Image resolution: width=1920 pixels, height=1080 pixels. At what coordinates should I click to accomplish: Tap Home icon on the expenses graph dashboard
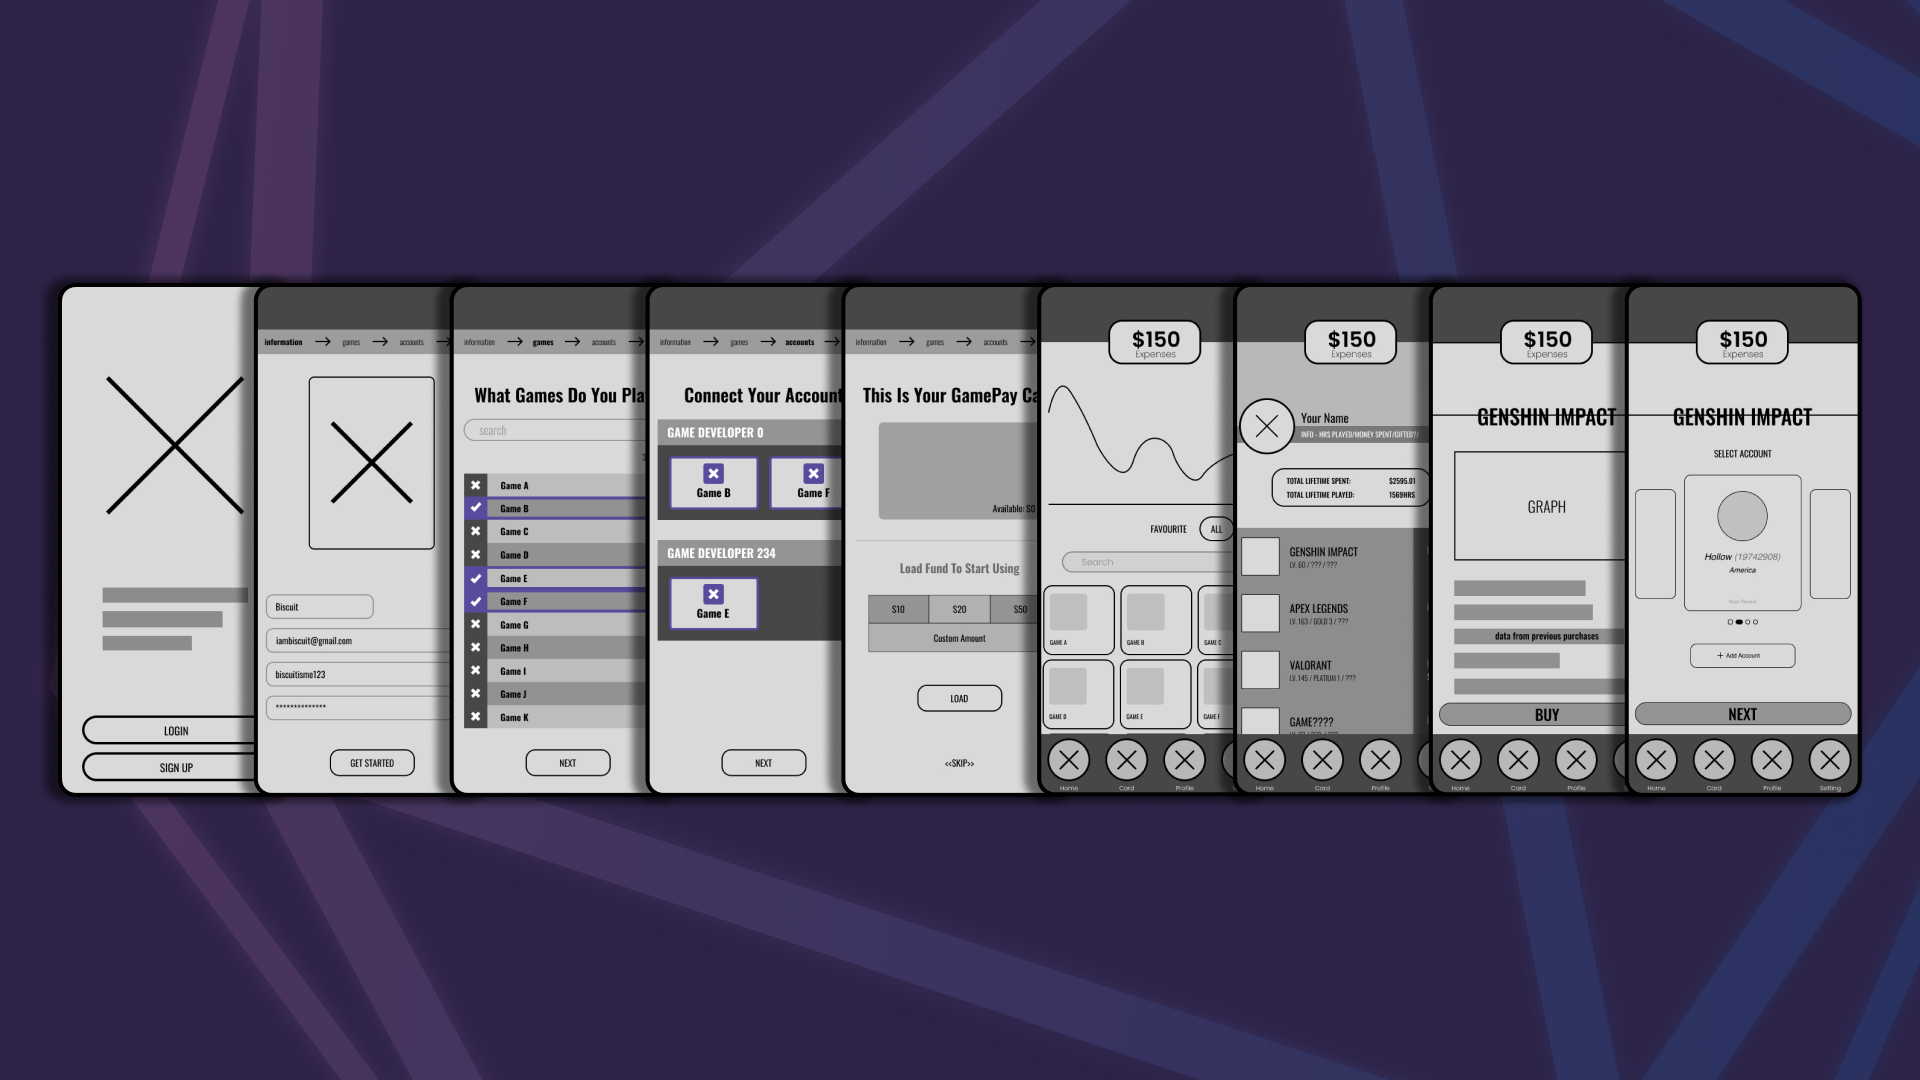1068,761
